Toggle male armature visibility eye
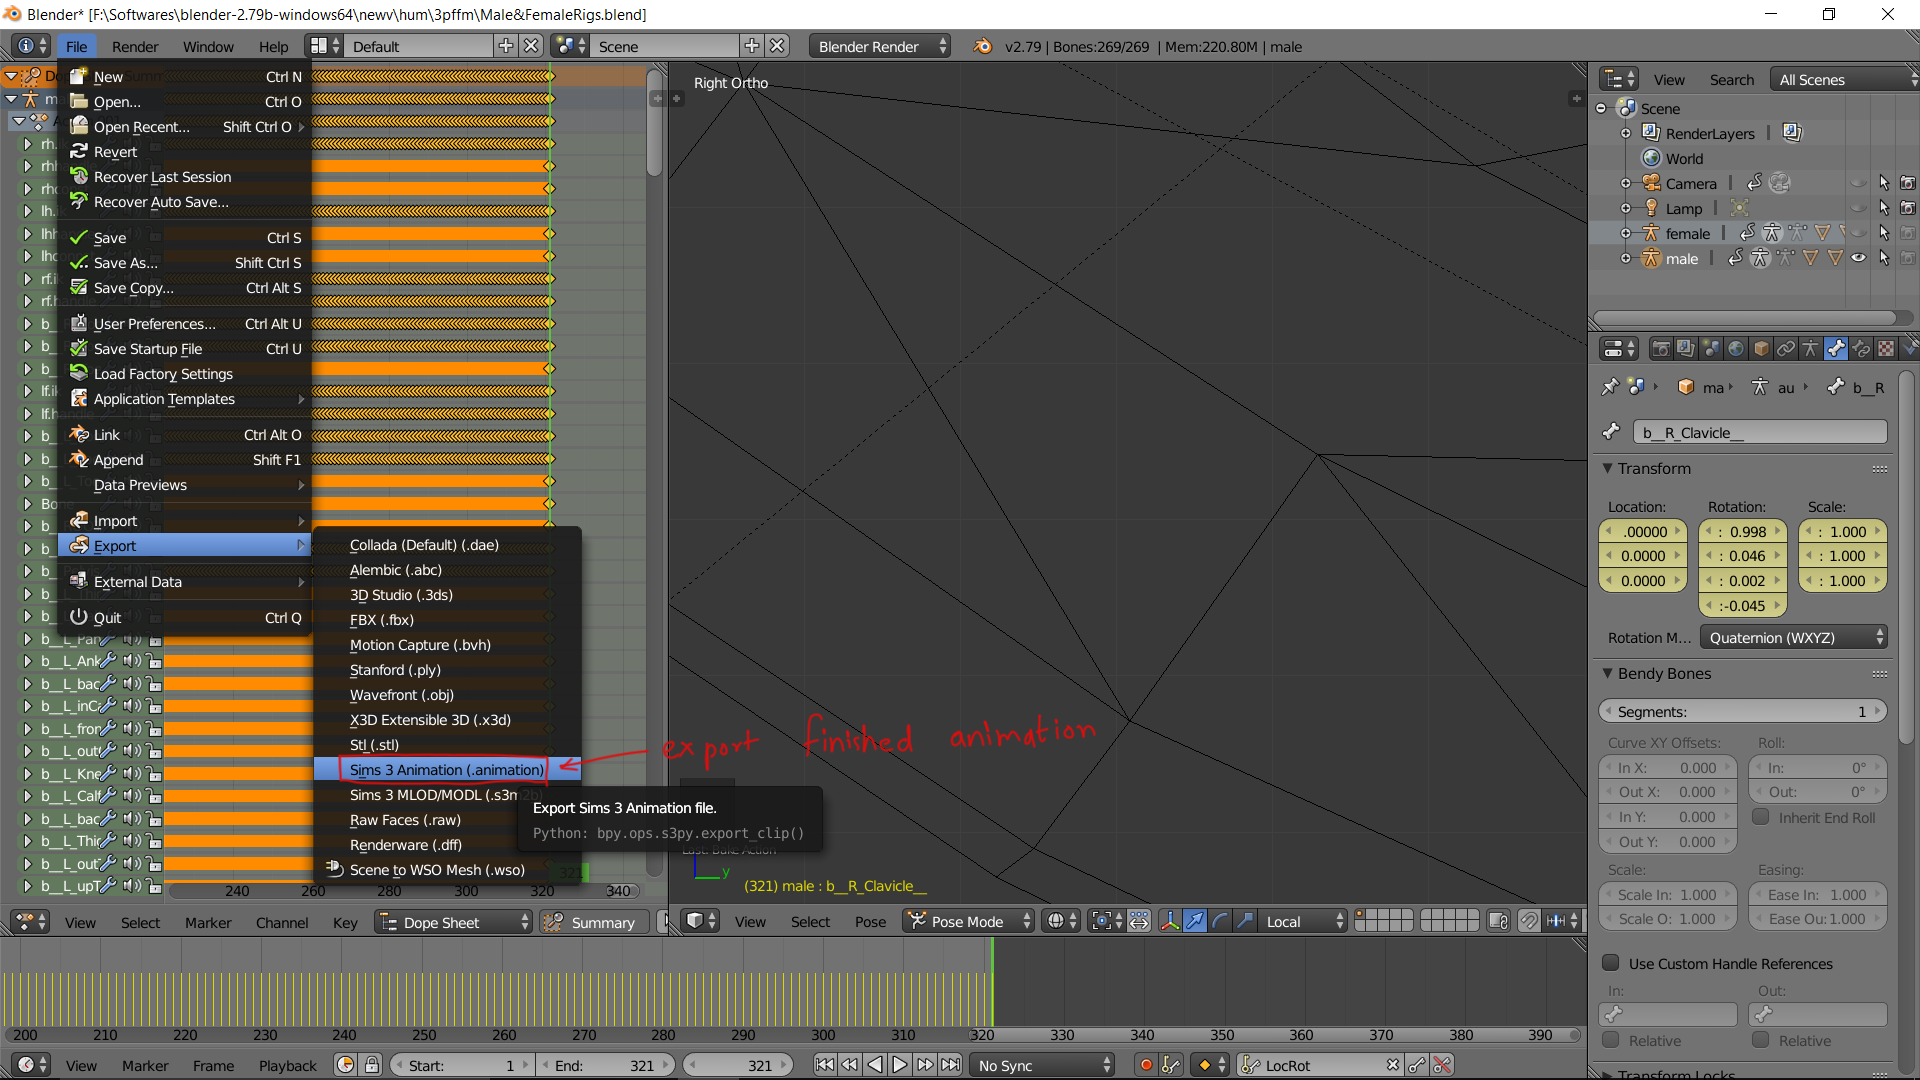The image size is (1920, 1080). click(1859, 258)
